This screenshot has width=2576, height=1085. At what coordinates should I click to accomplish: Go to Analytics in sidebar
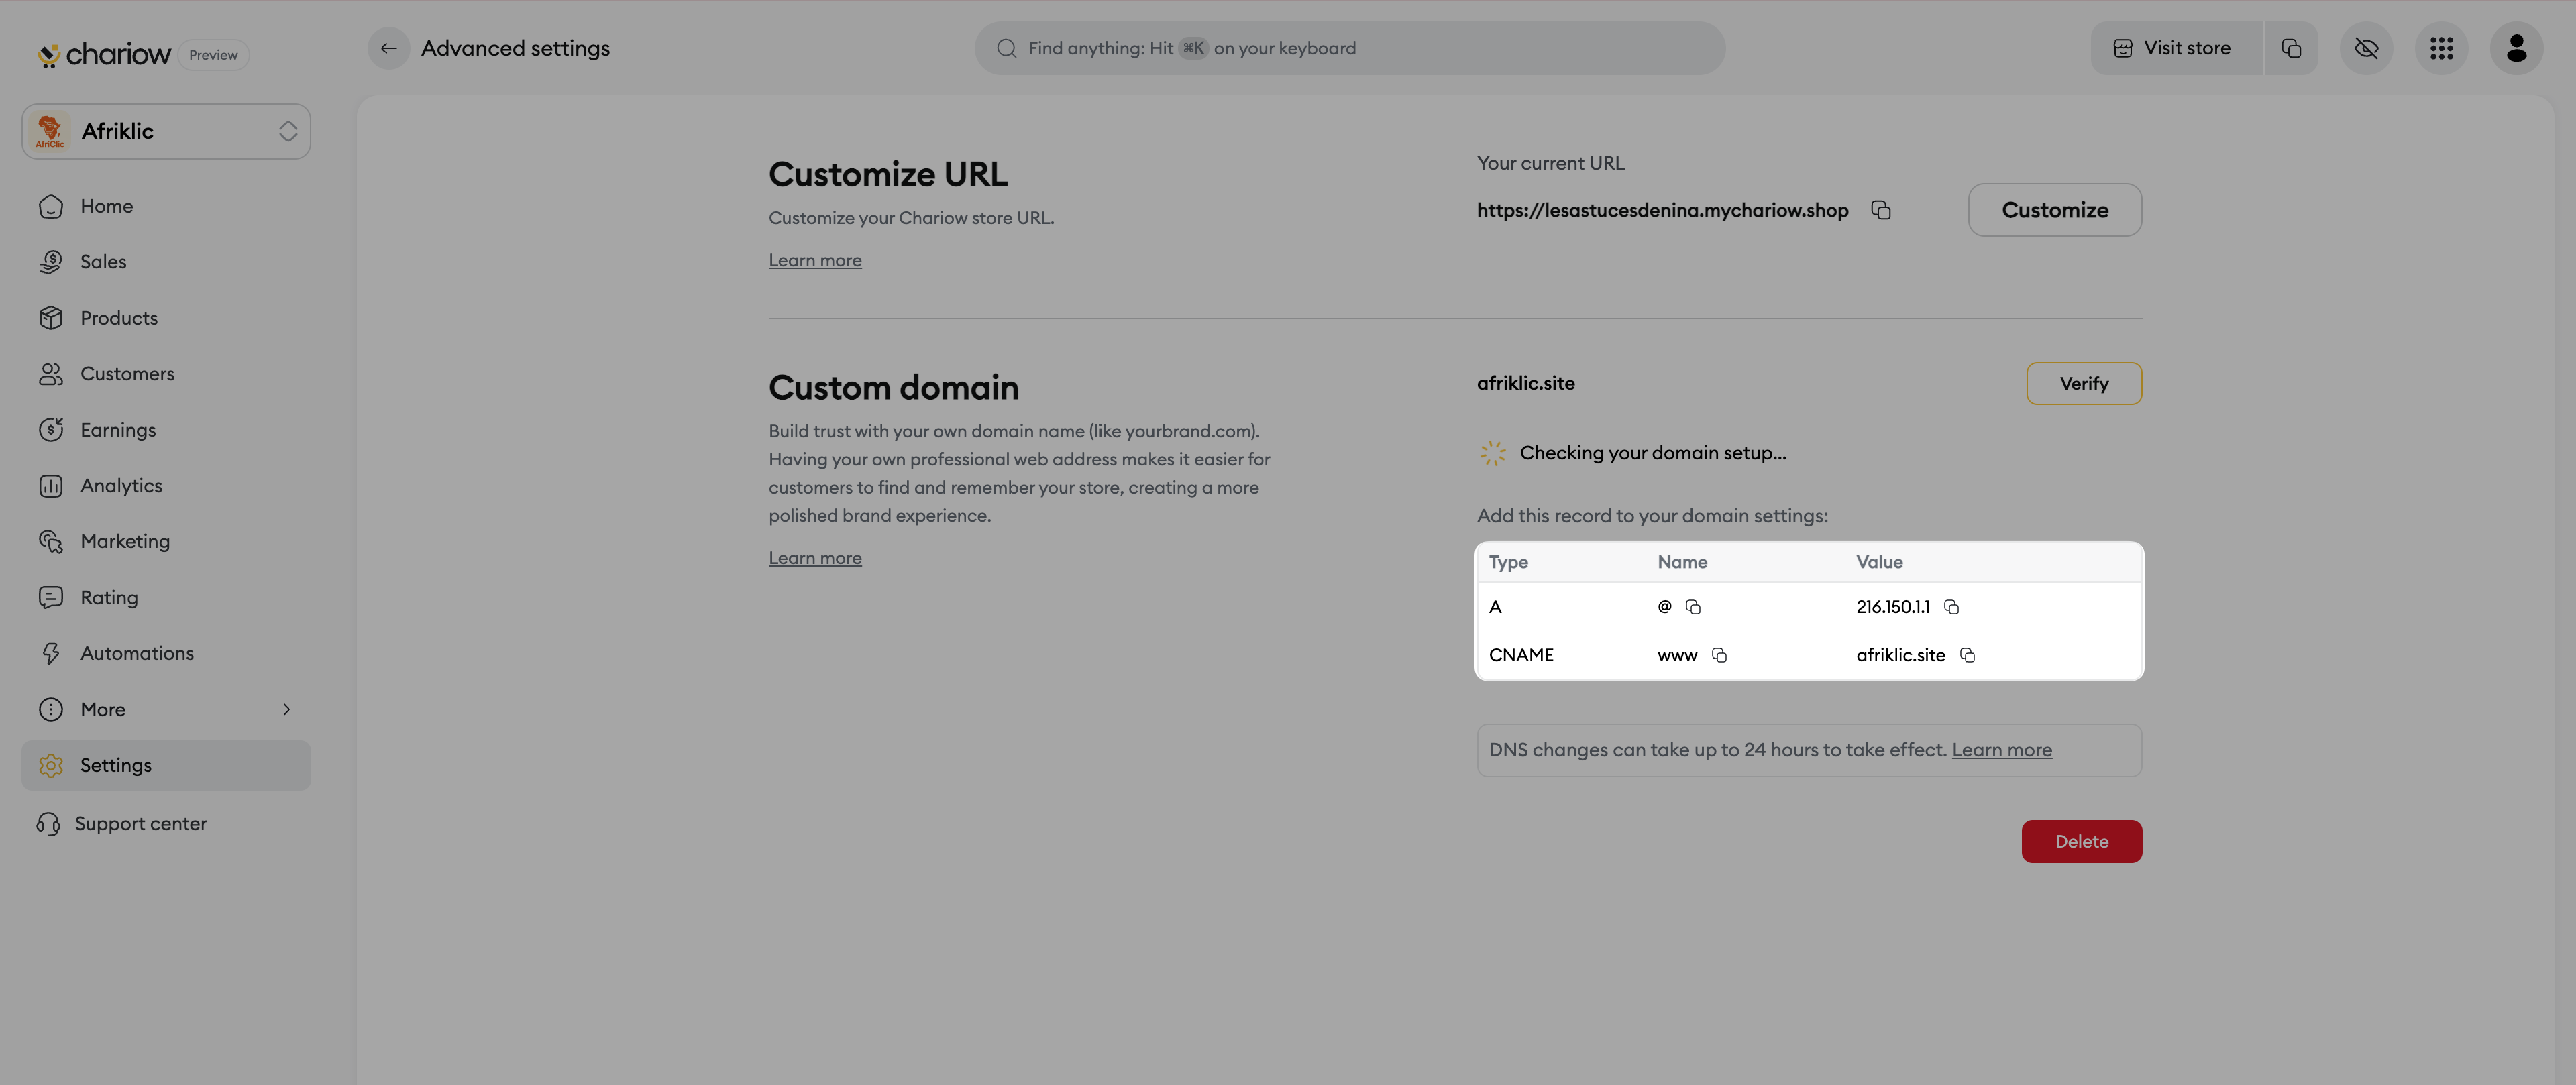121,485
